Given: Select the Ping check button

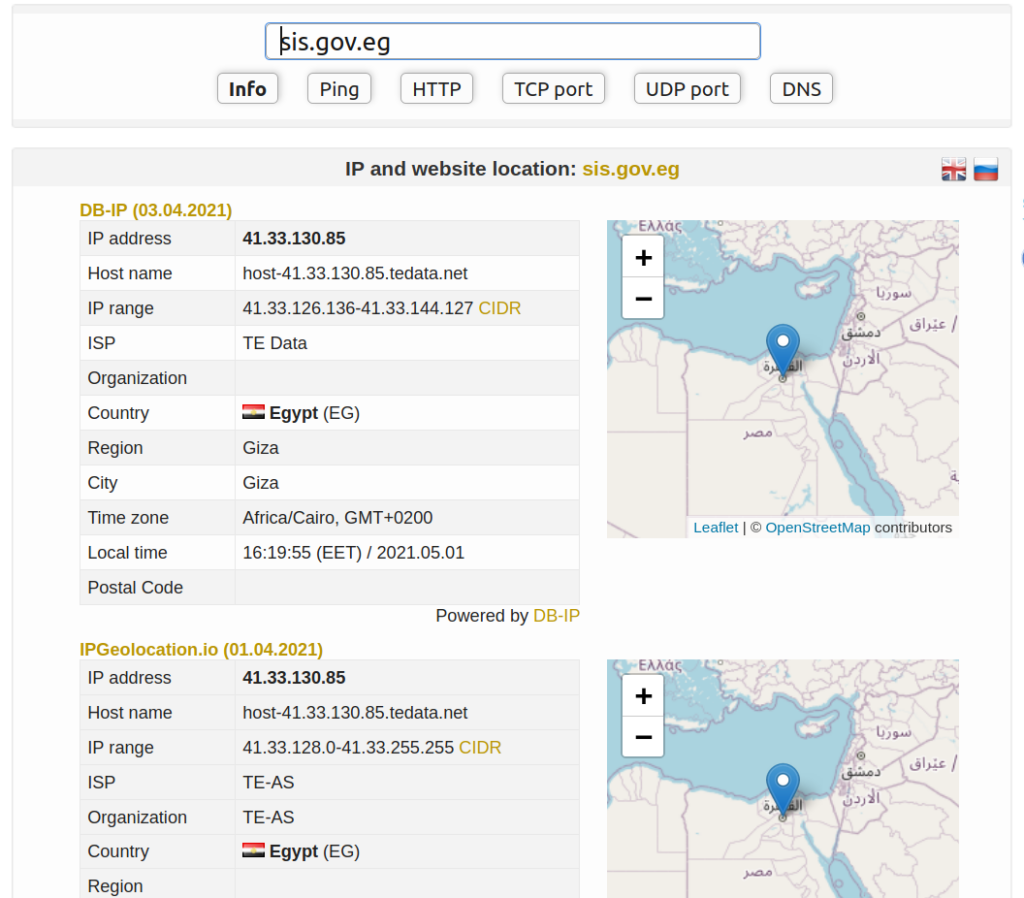Looking at the screenshot, I should point(339,89).
